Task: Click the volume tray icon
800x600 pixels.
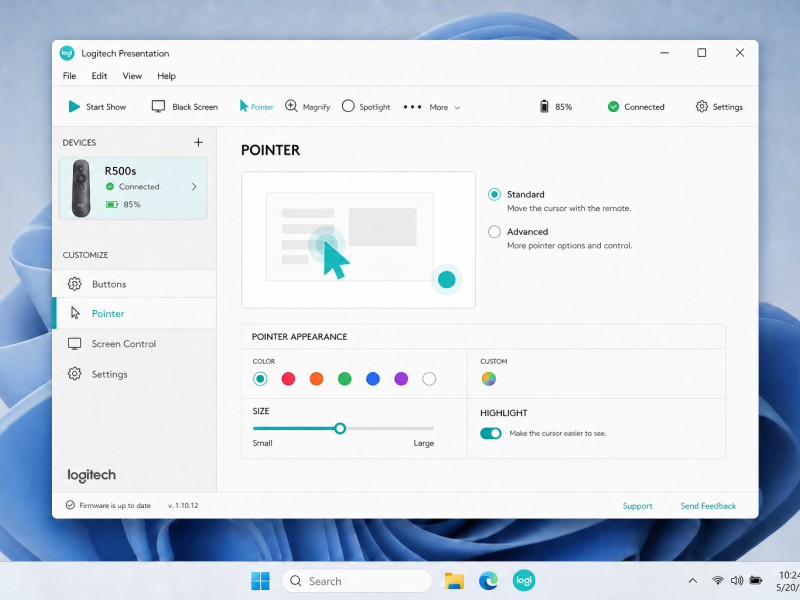Action: pyautogui.click(x=737, y=581)
